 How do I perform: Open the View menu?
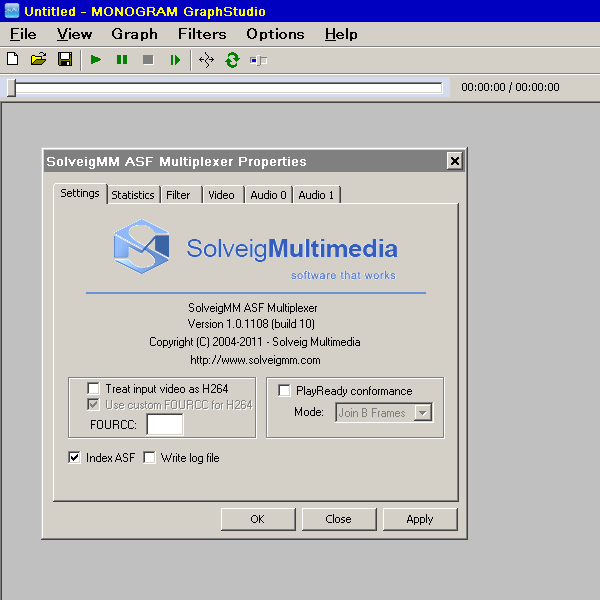(75, 34)
